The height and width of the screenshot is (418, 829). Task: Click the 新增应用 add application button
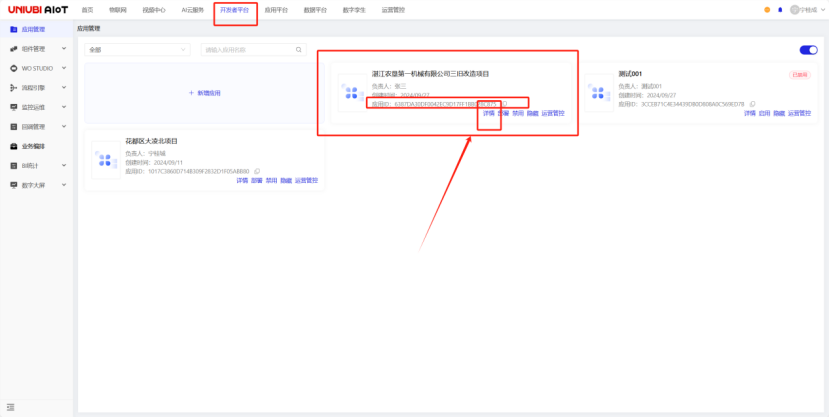coord(205,93)
